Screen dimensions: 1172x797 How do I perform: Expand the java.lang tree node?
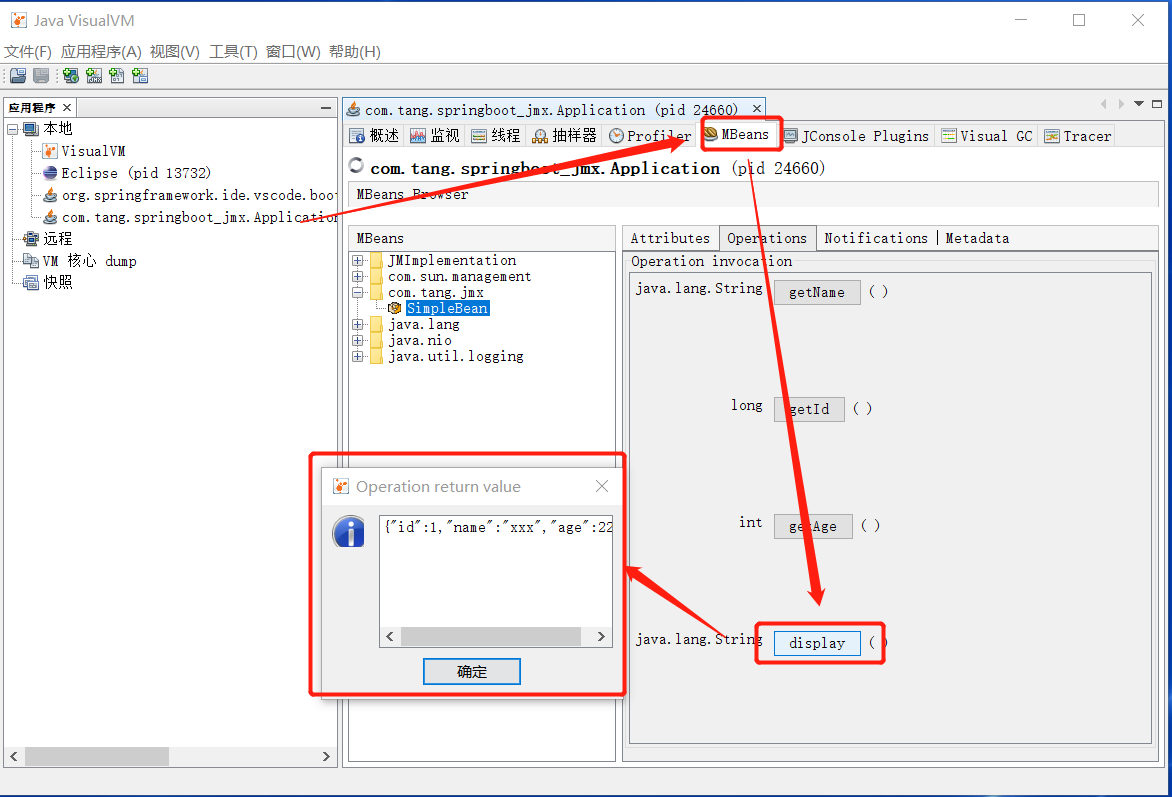click(358, 324)
